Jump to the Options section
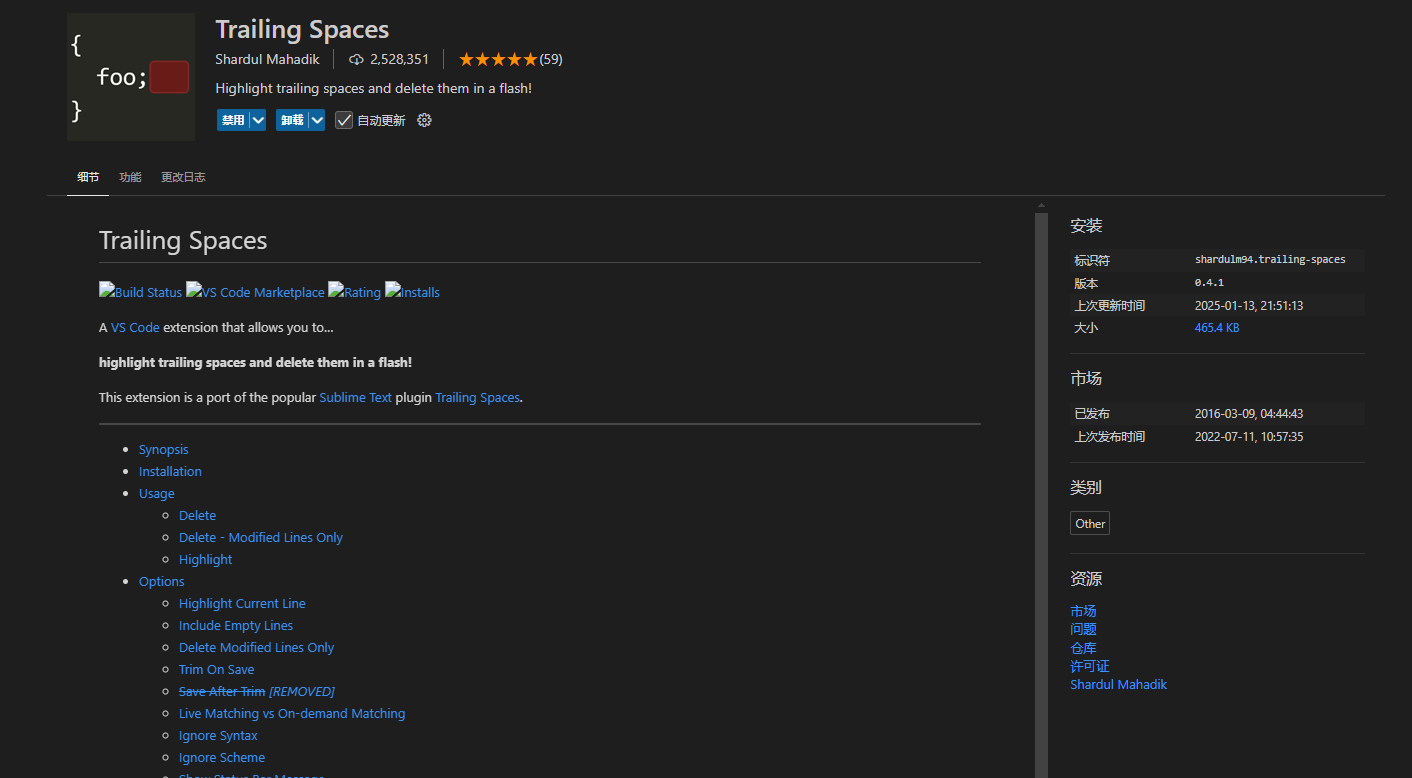Image resolution: width=1412 pixels, height=778 pixels. [x=161, y=581]
